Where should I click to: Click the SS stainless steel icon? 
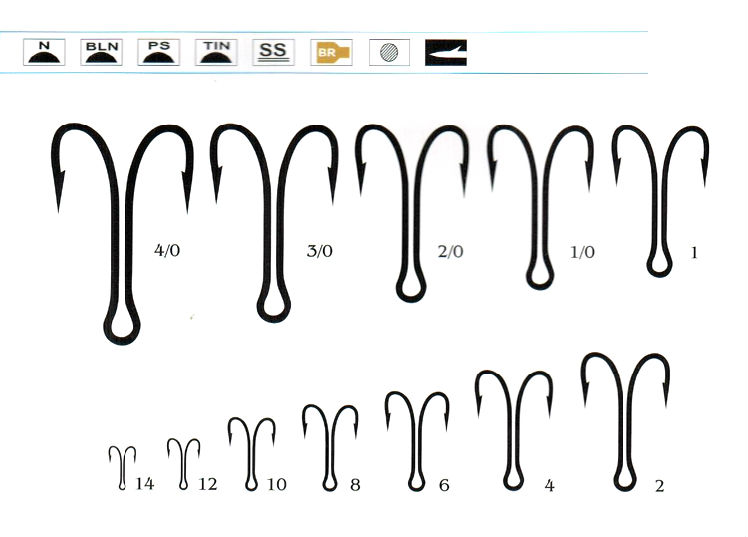tap(273, 52)
